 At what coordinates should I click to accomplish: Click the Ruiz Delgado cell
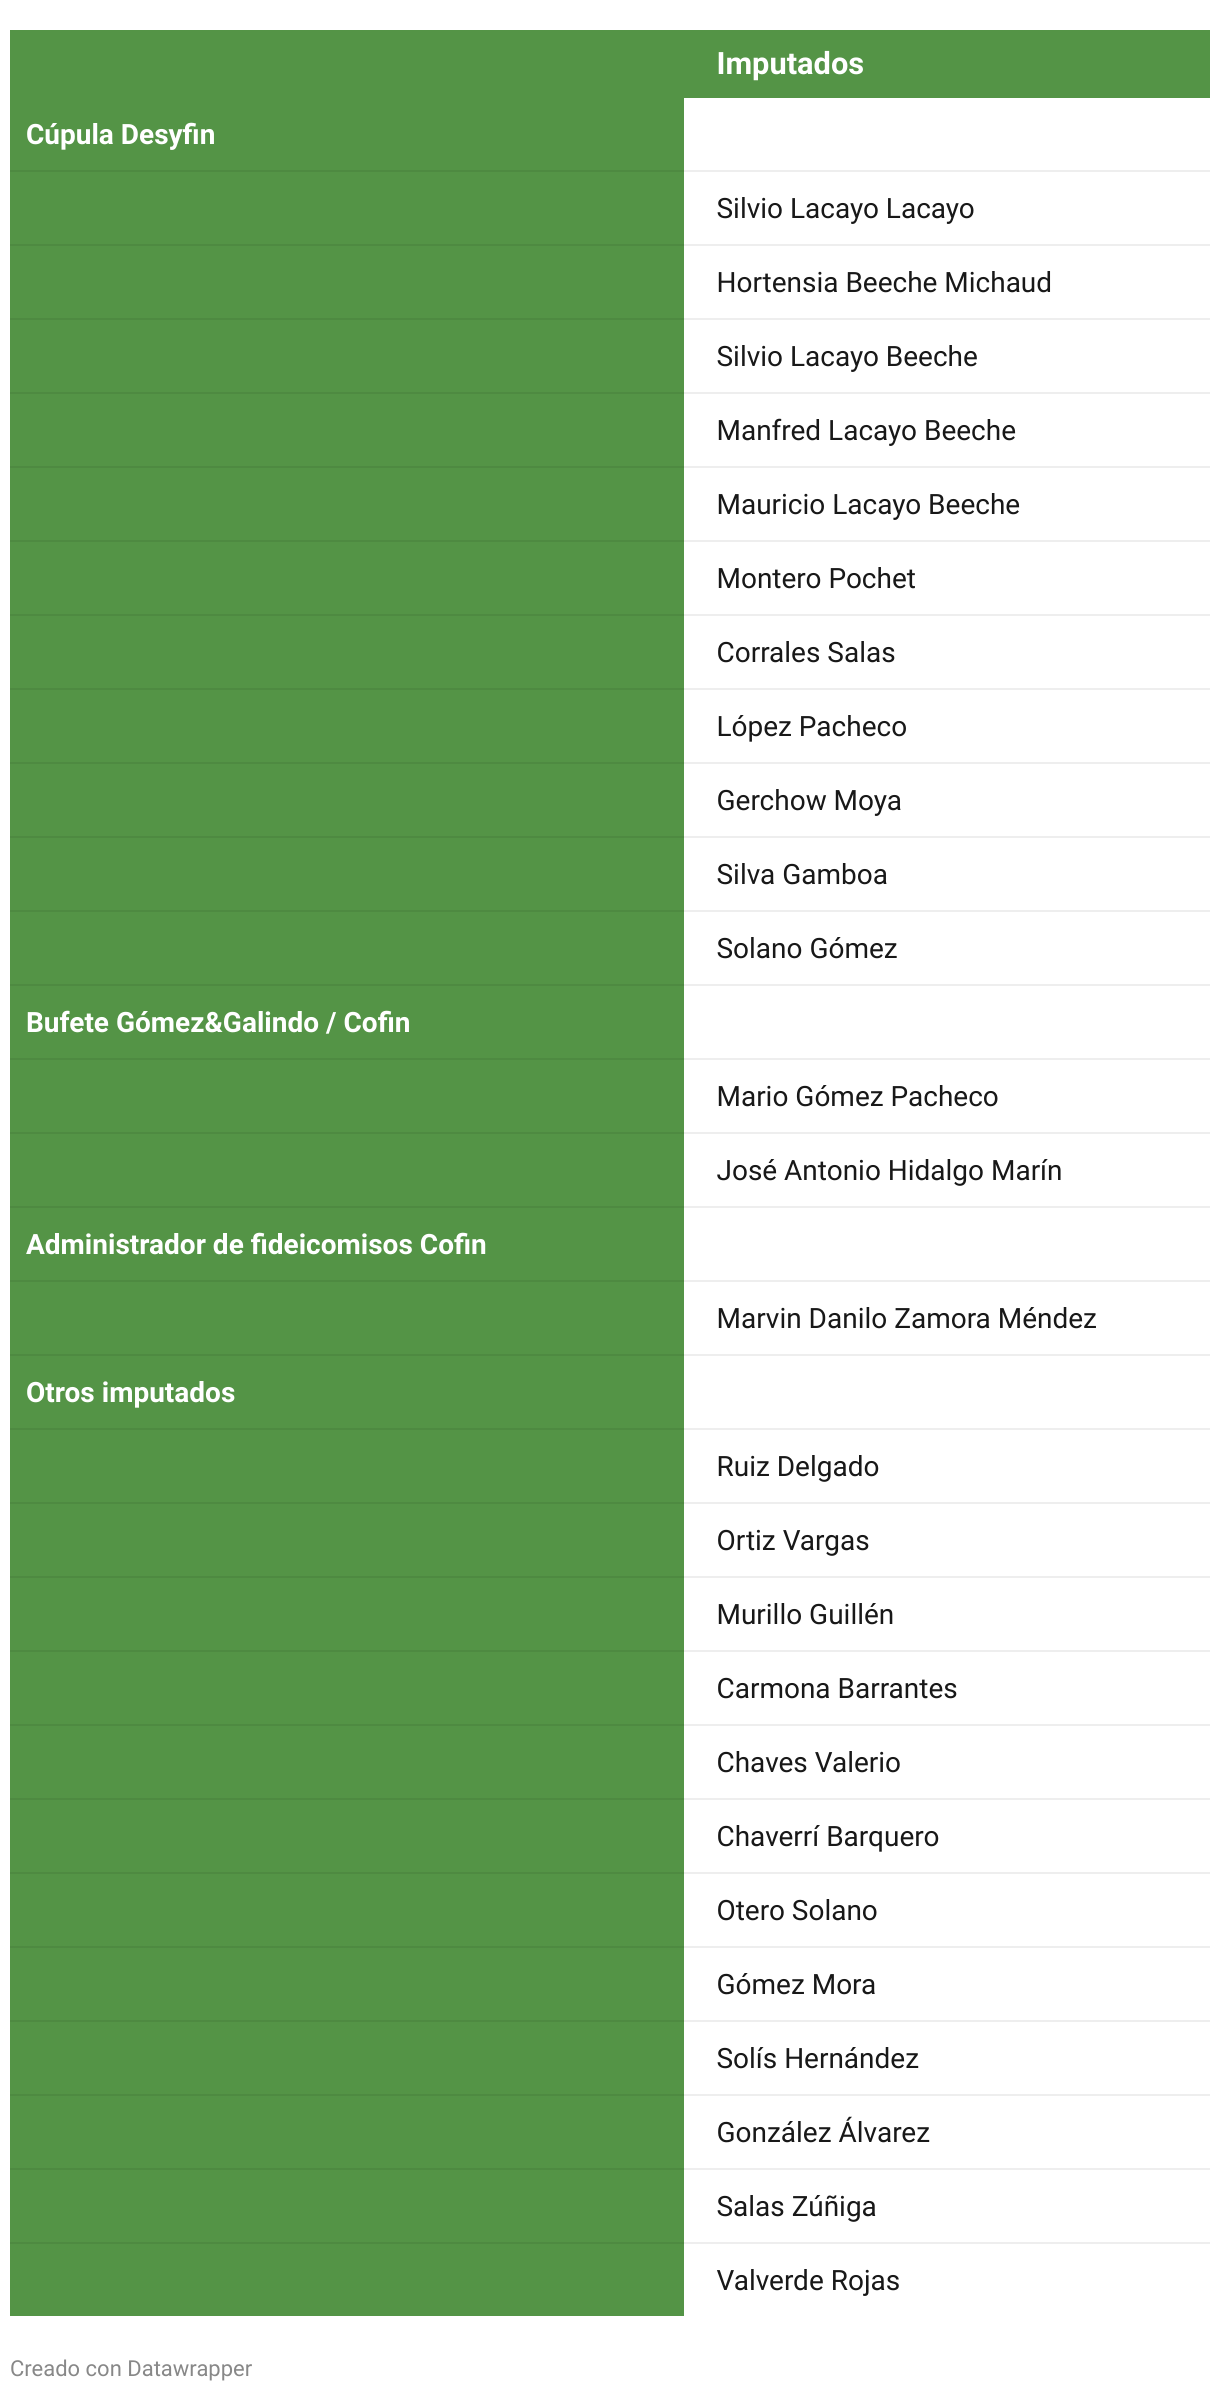click(797, 1467)
